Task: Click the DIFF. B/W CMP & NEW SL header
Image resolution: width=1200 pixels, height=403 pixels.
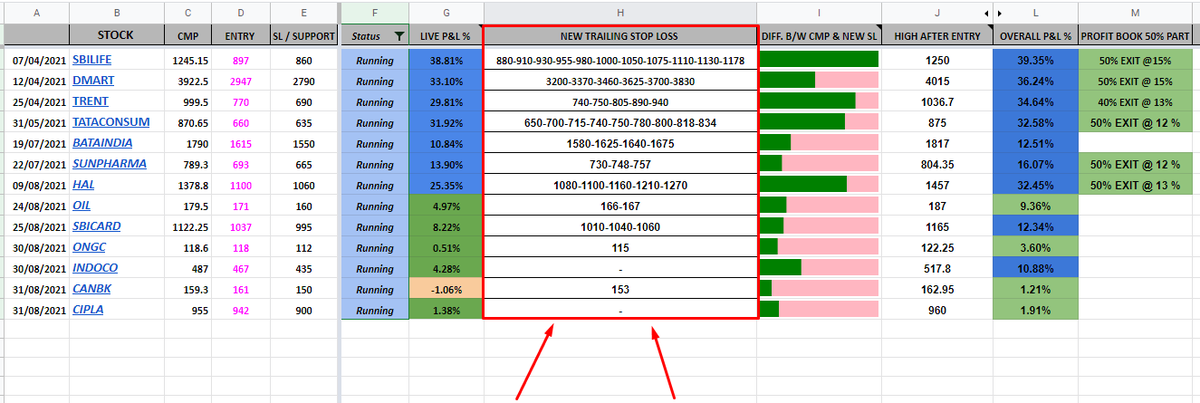Action: [819, 36]
